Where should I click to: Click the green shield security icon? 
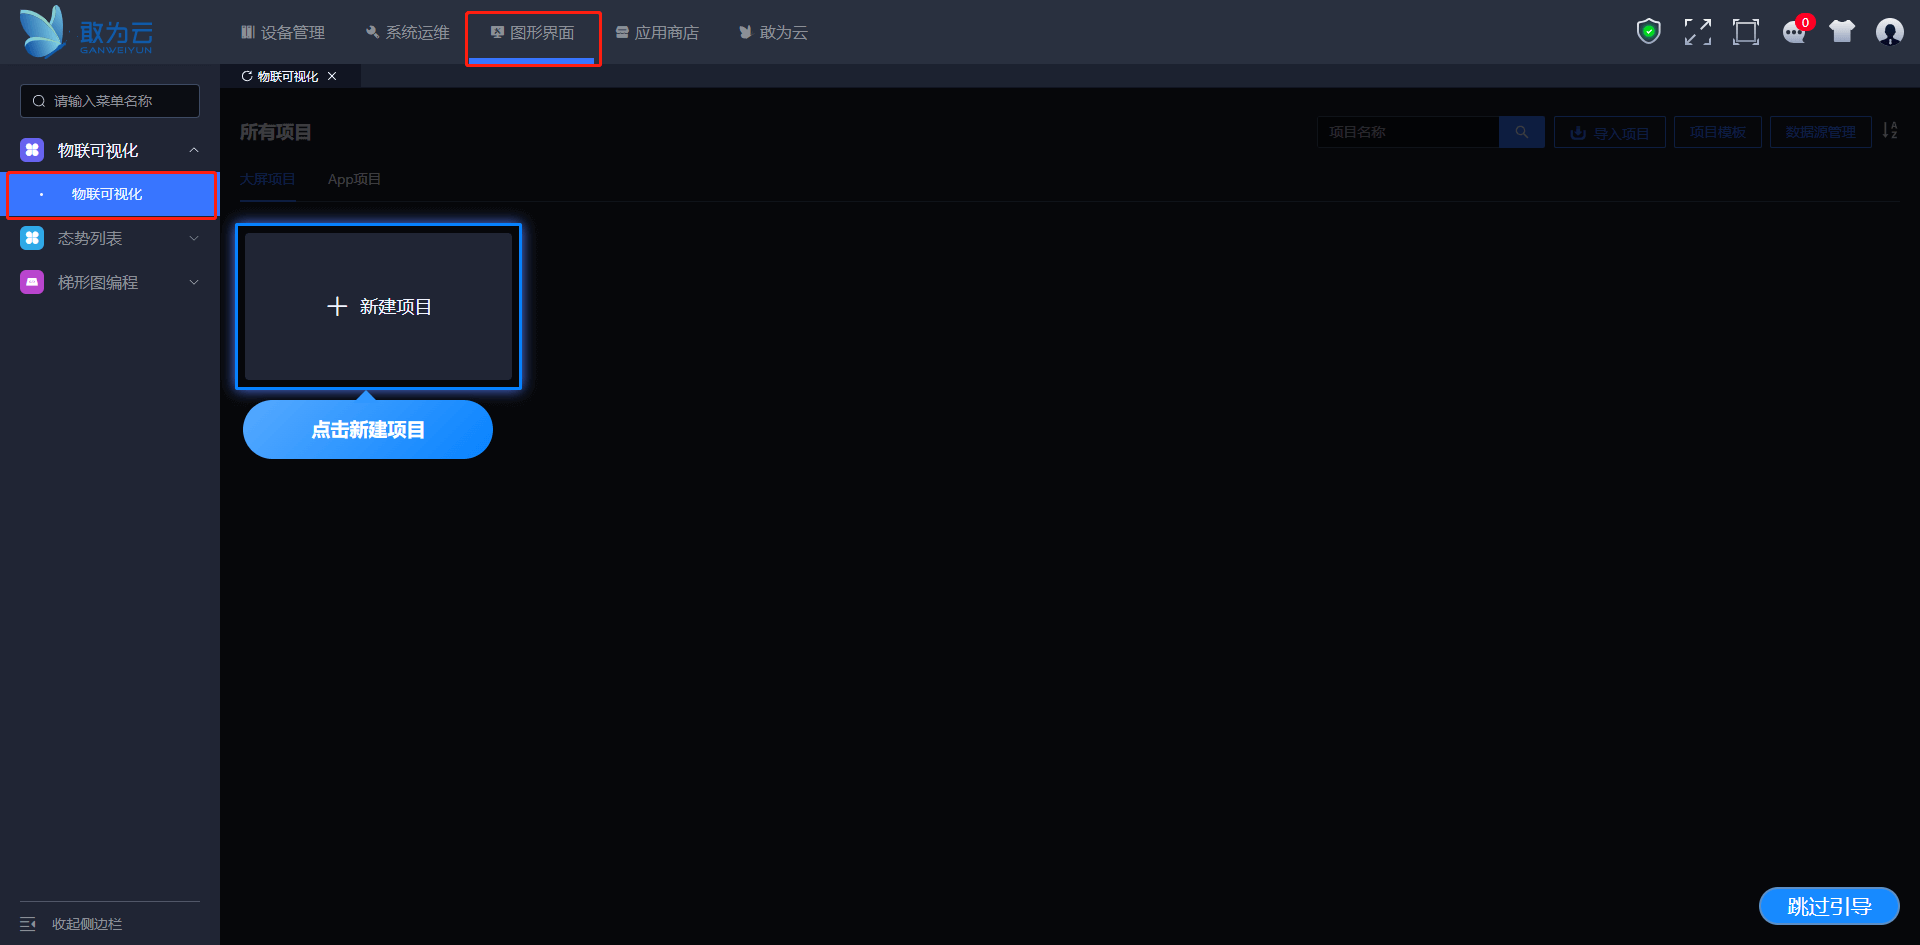pyautogui.click(x=1648, y=32)
